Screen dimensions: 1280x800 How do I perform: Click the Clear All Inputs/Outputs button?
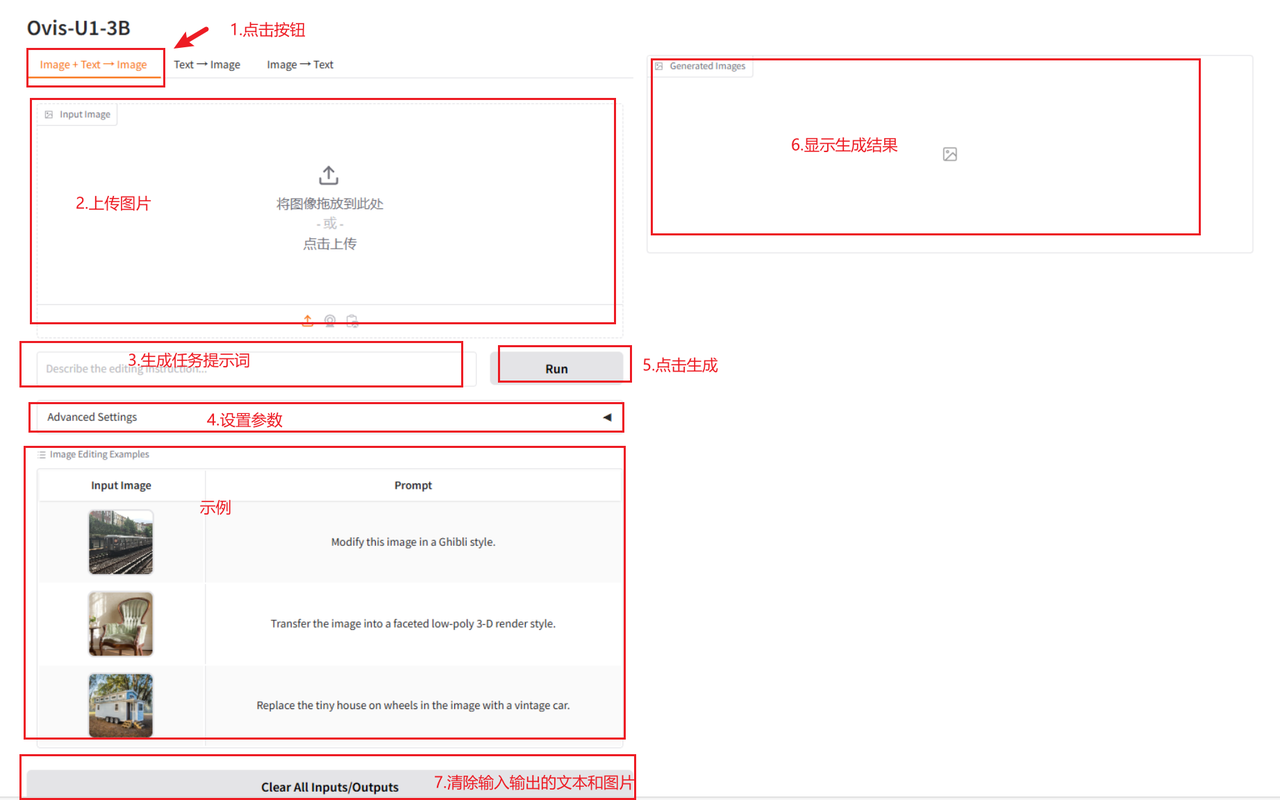tap(329, 786)
